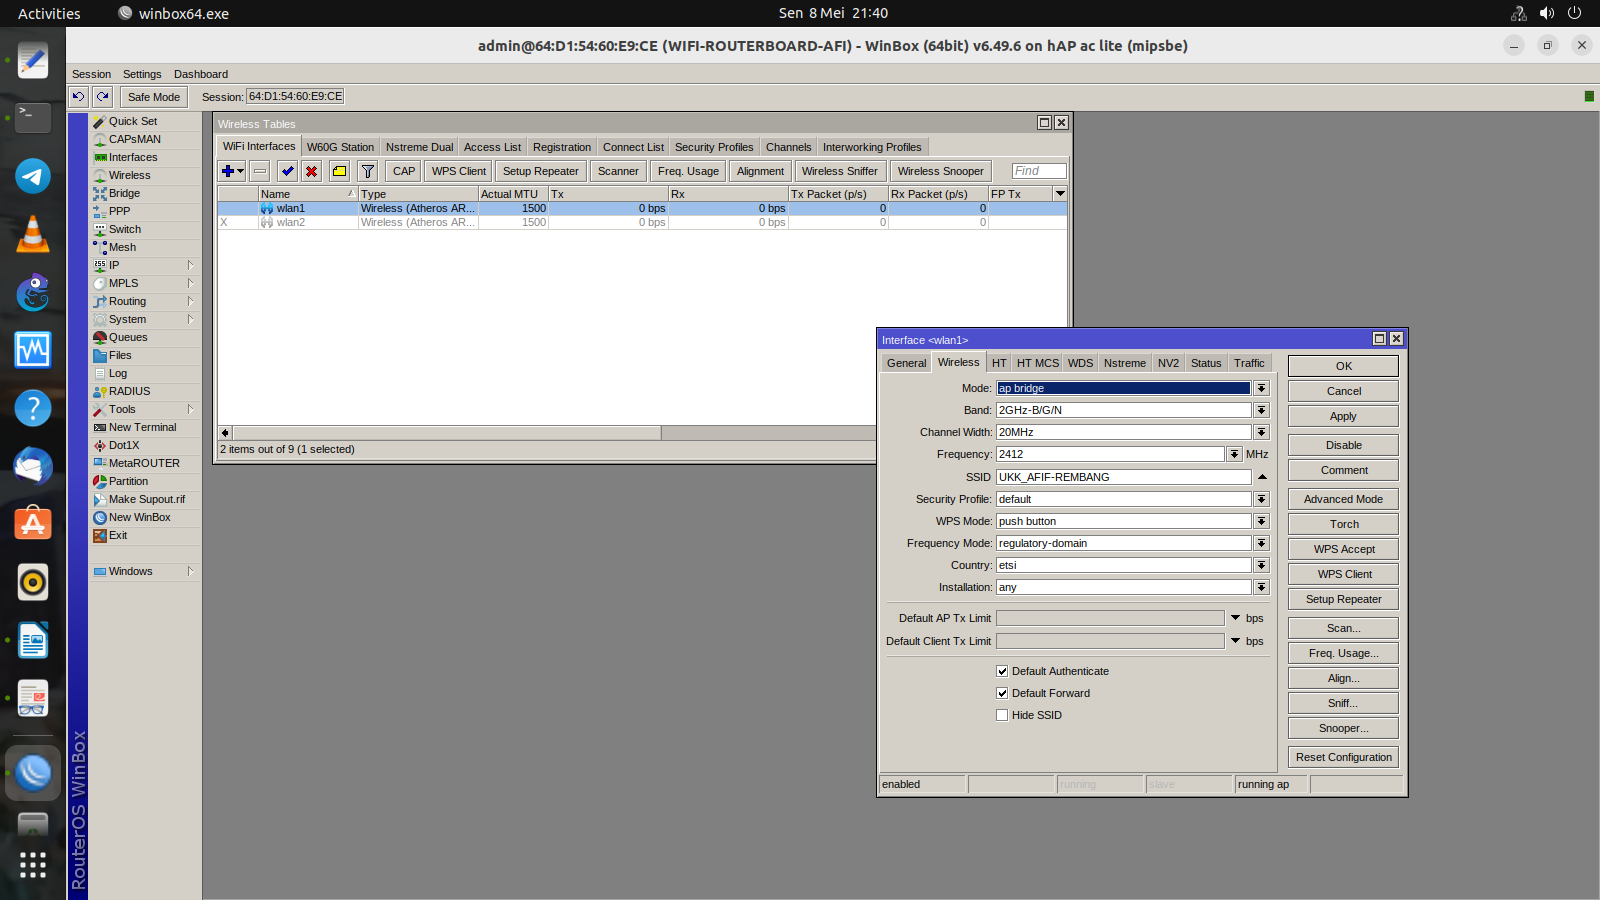Open the Session menu
The image size is (1600, 900).
click(91, 74)
